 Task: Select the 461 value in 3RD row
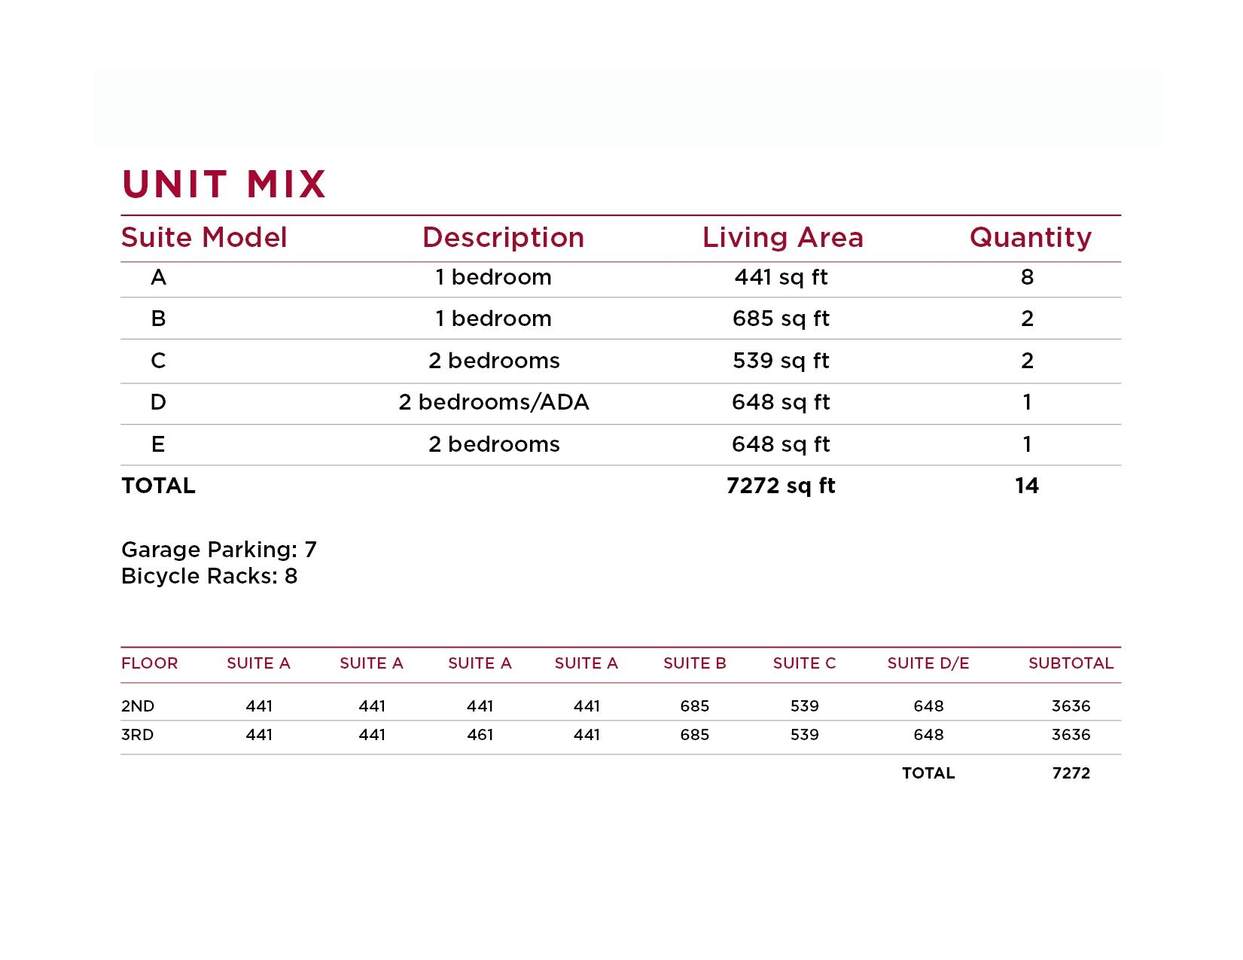[480, 735]
